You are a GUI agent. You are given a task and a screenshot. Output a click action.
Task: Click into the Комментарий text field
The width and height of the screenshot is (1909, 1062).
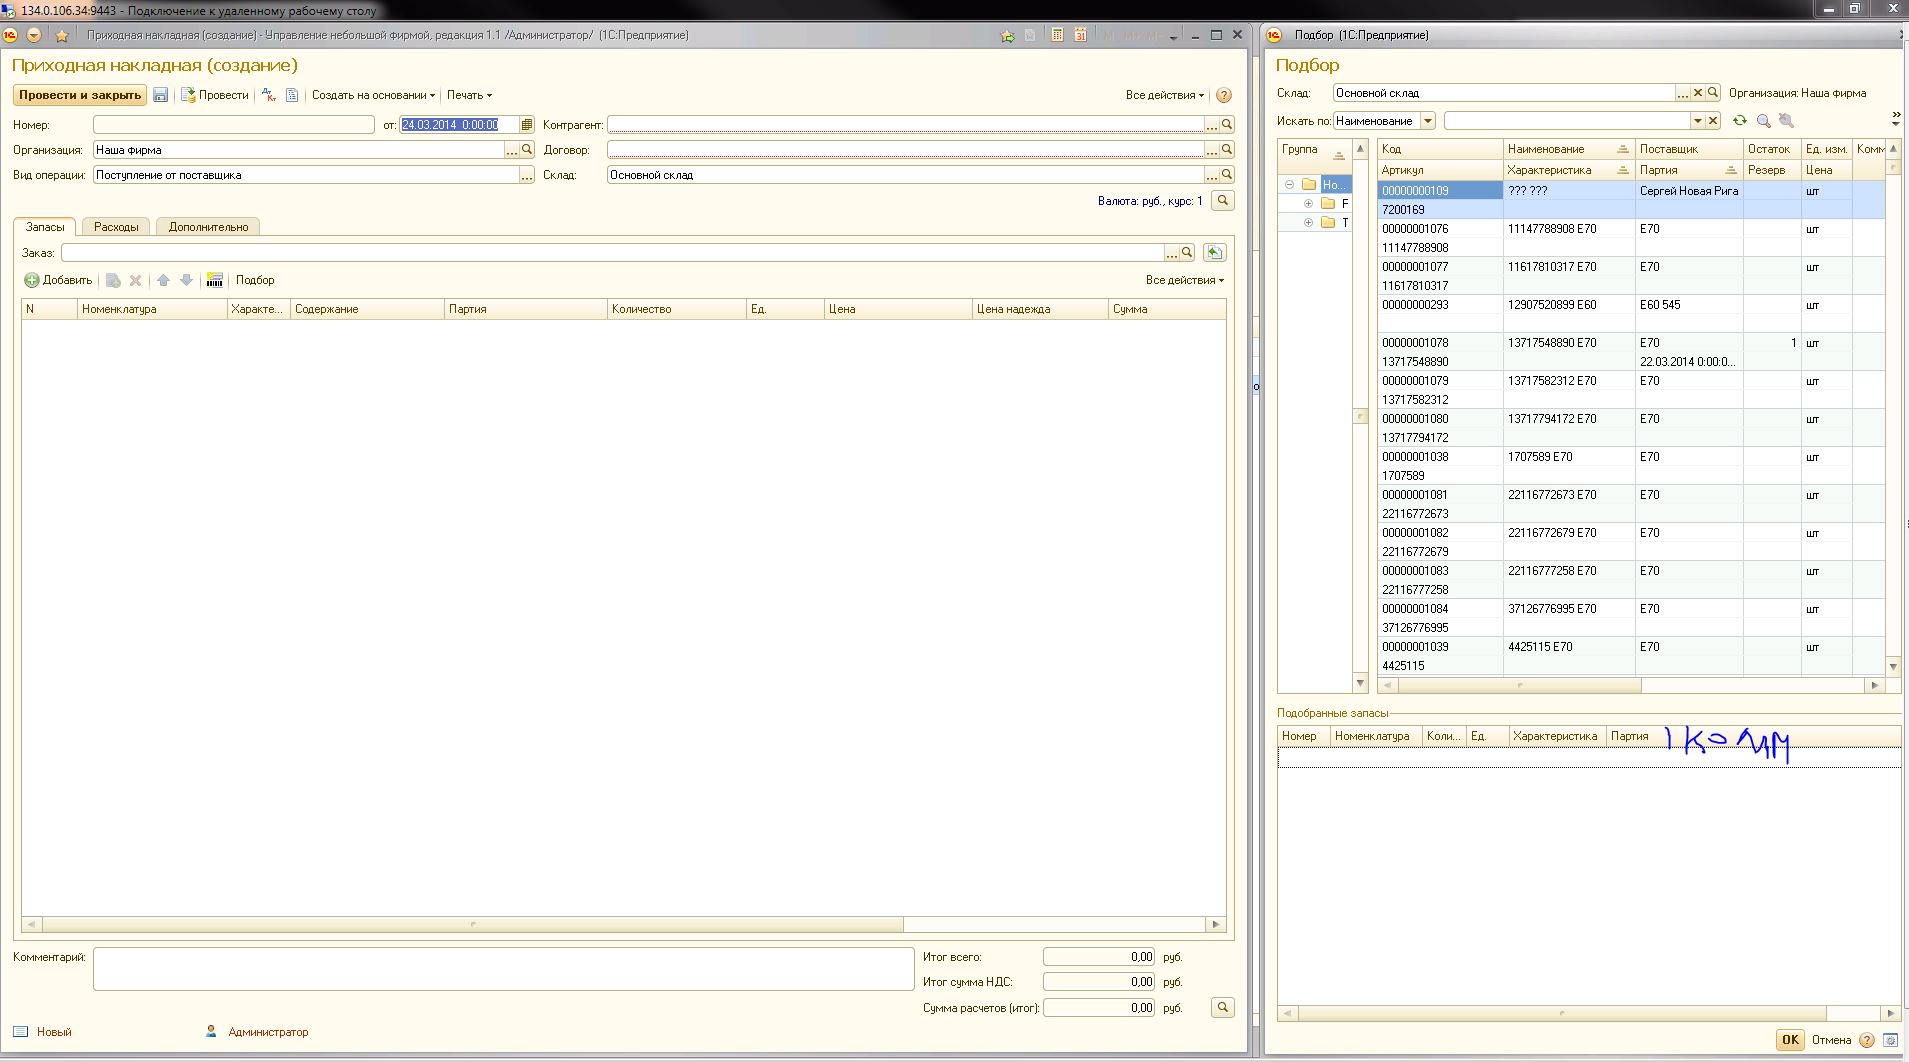(x=503, y=969)
